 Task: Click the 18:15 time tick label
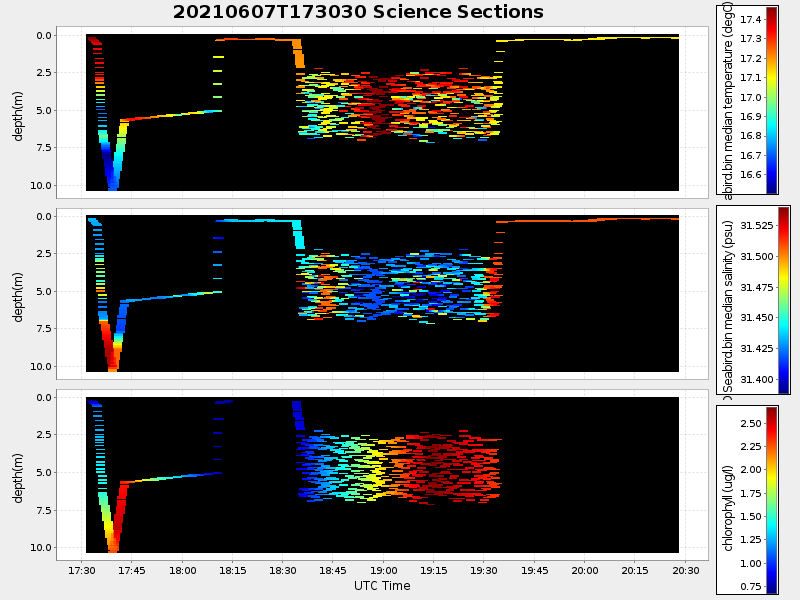(233, 570)
